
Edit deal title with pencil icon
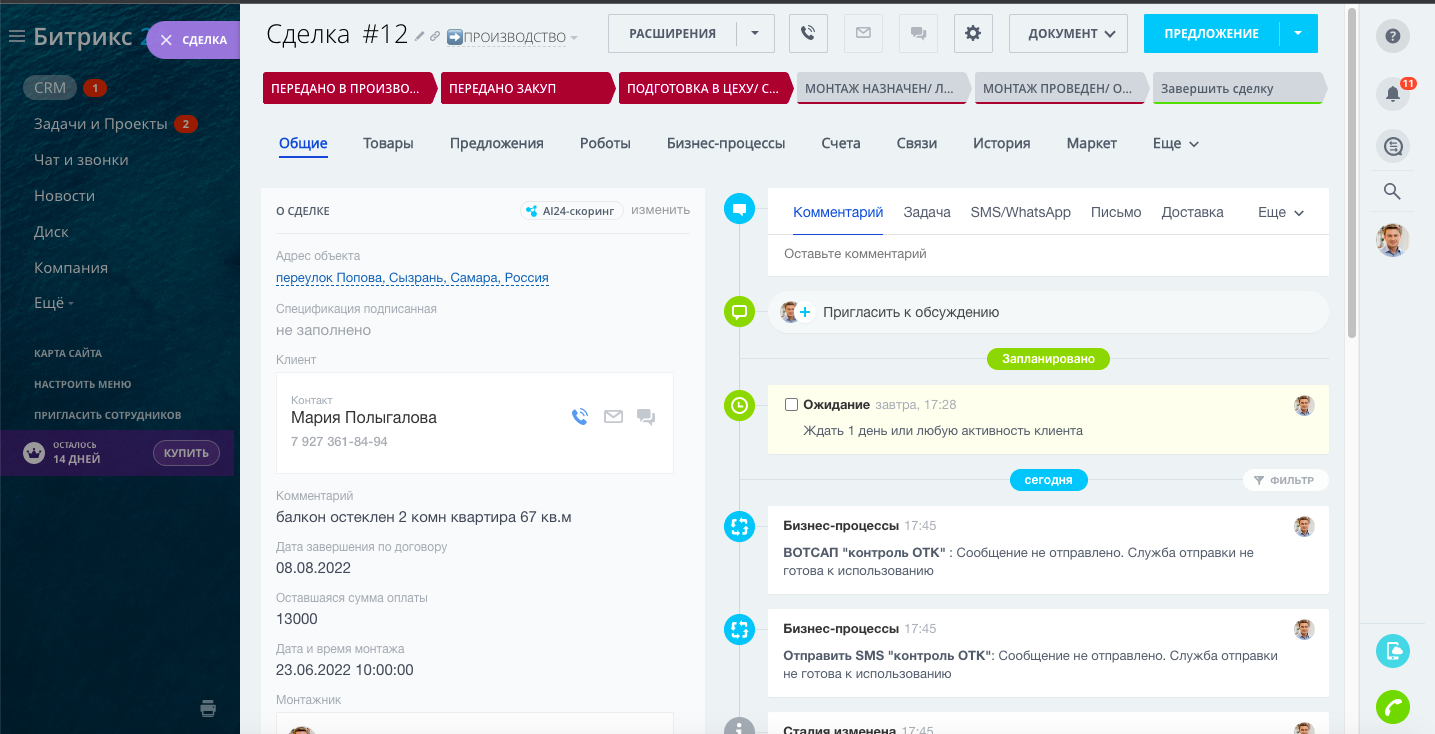(420, 37)
